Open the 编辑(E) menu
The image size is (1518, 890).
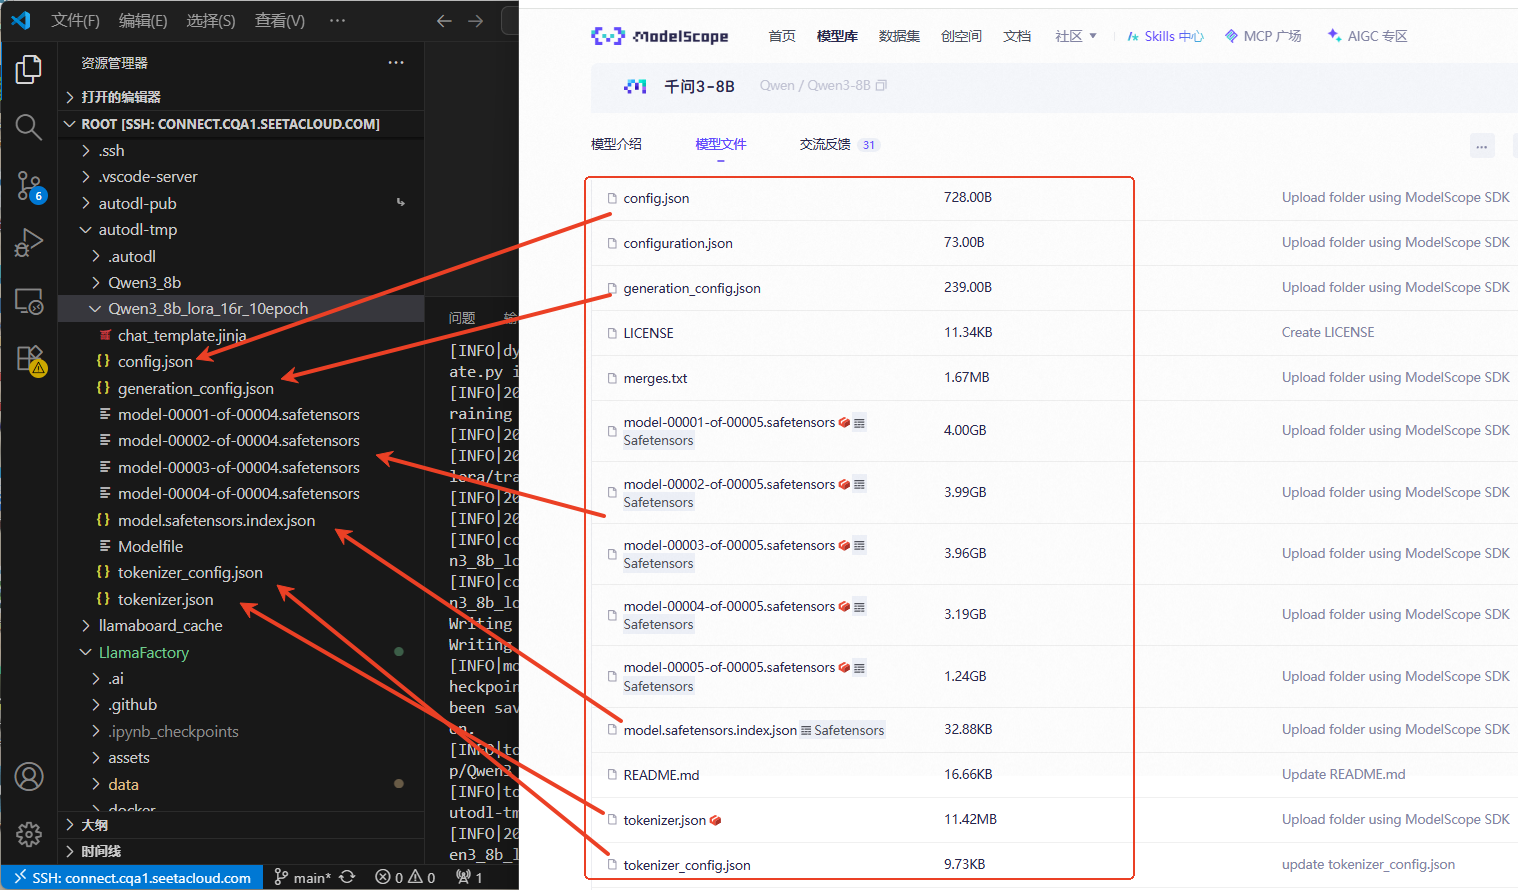pos(143,20)
